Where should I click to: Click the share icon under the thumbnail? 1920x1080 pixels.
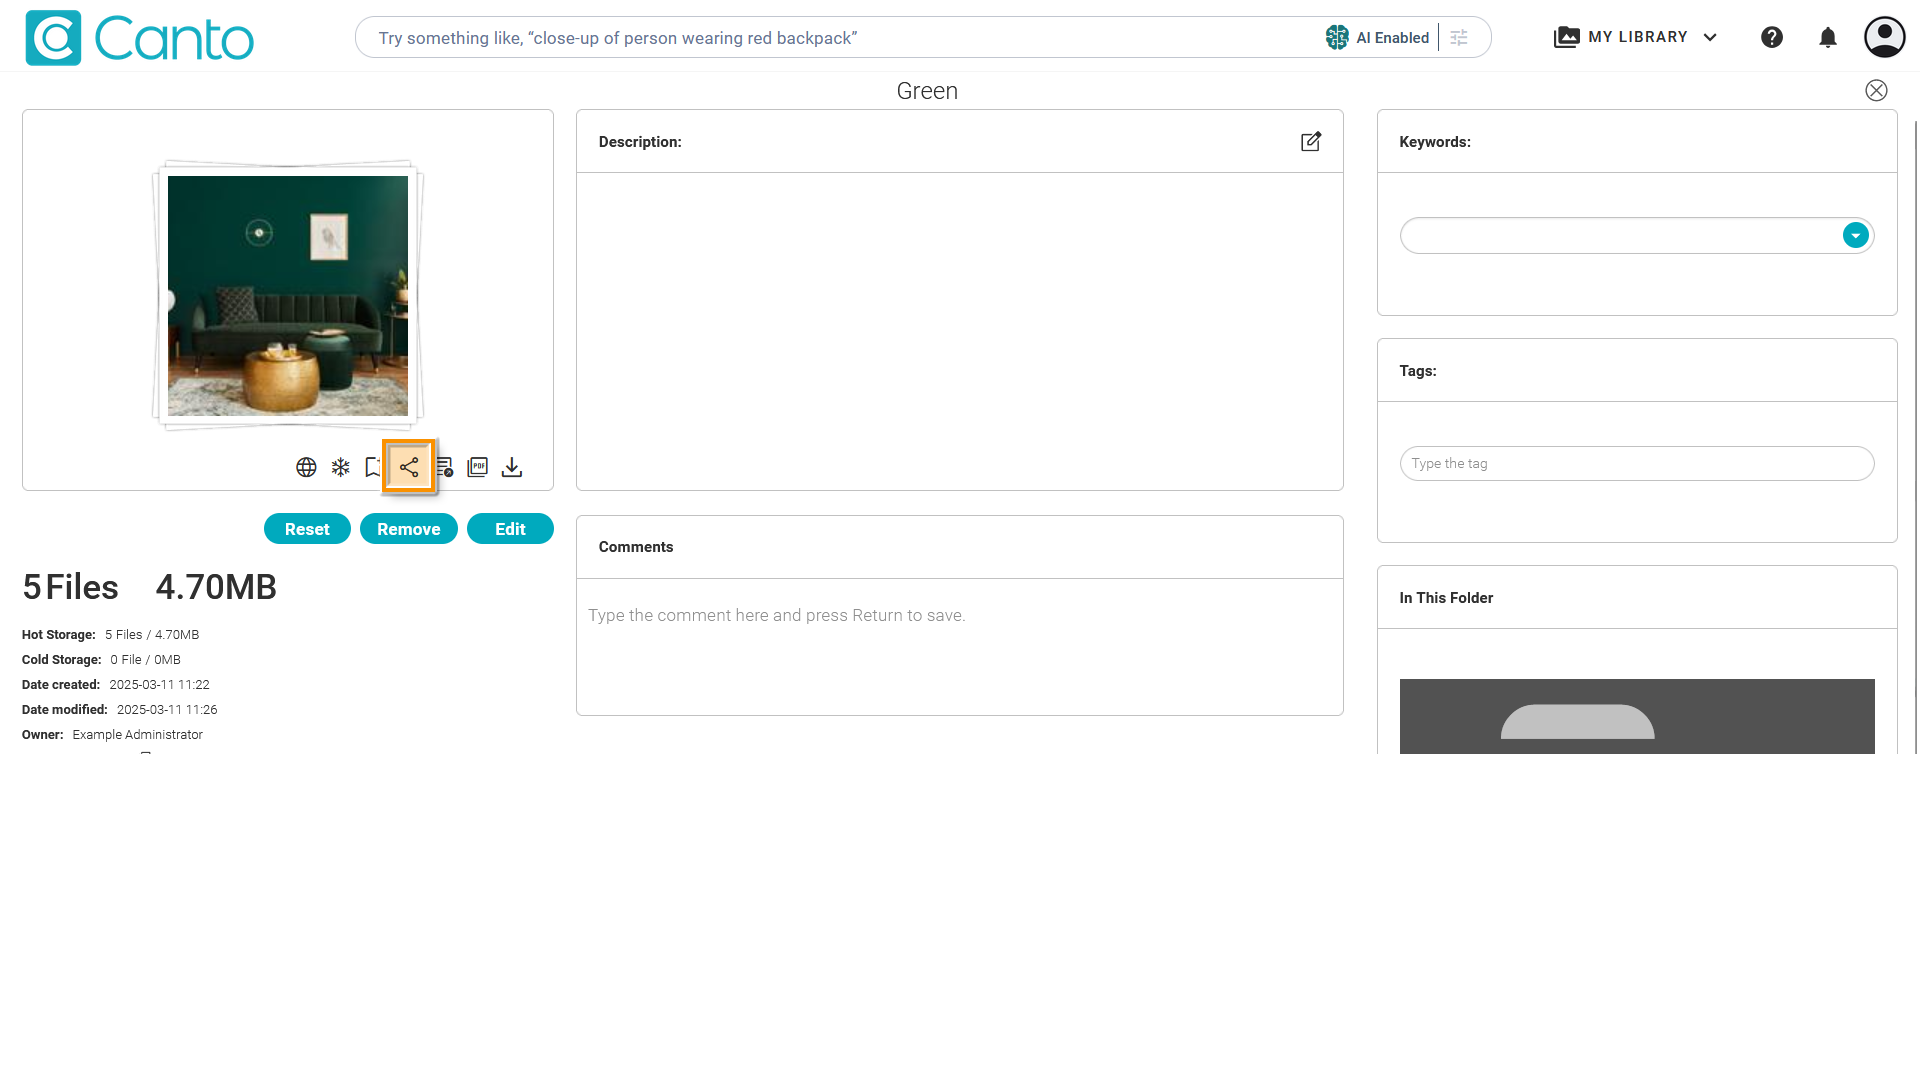pos(409,467)
